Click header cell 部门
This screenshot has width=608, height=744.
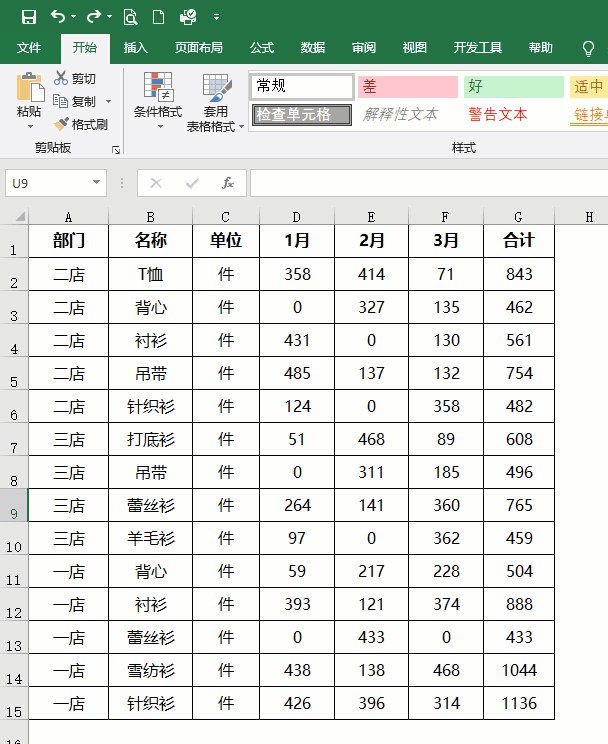69,241
